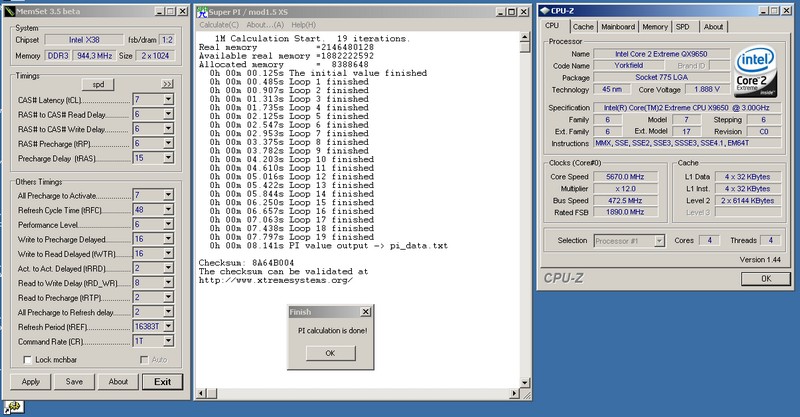Image resolution: width=800 pixels, height=417 pixels.
Task: Click the Intel Core 2 Extreme logo
Action: 756,72
